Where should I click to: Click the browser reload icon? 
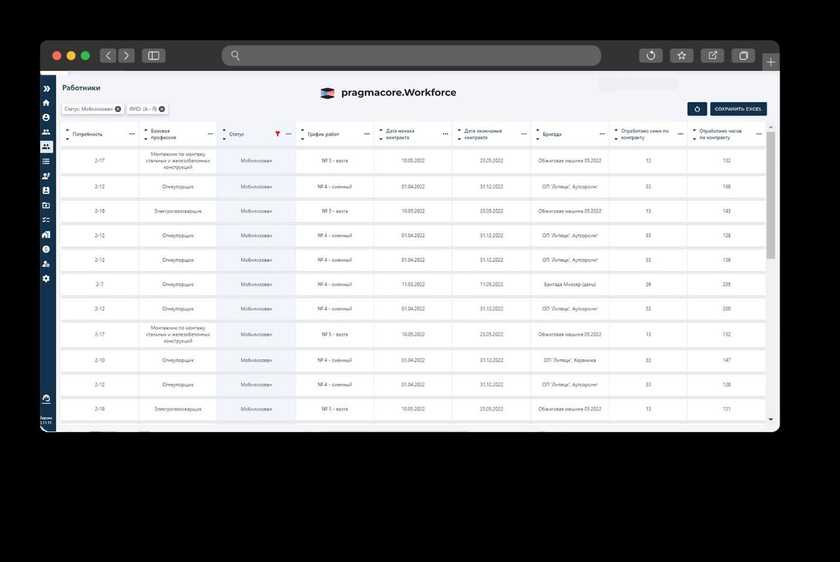click(x=651, y=56)
